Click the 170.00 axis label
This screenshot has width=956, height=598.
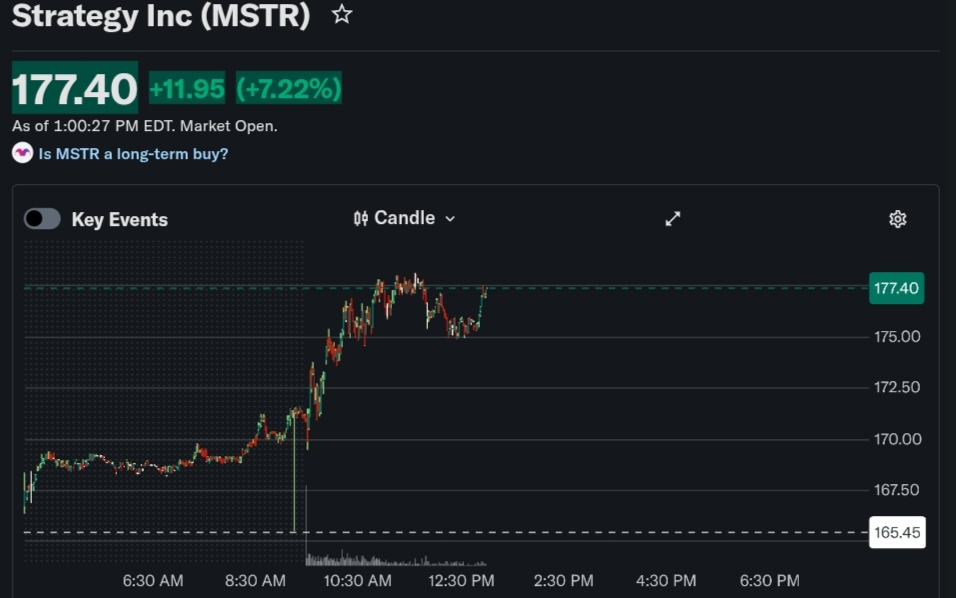coord(897,439)
